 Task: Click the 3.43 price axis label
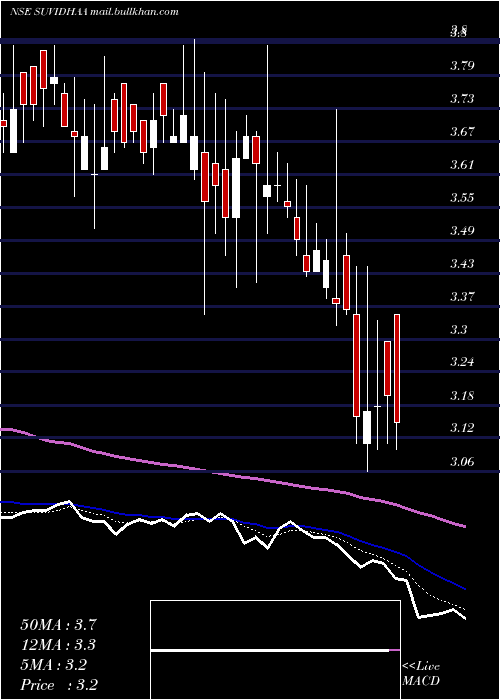click(x=462, y=264)
